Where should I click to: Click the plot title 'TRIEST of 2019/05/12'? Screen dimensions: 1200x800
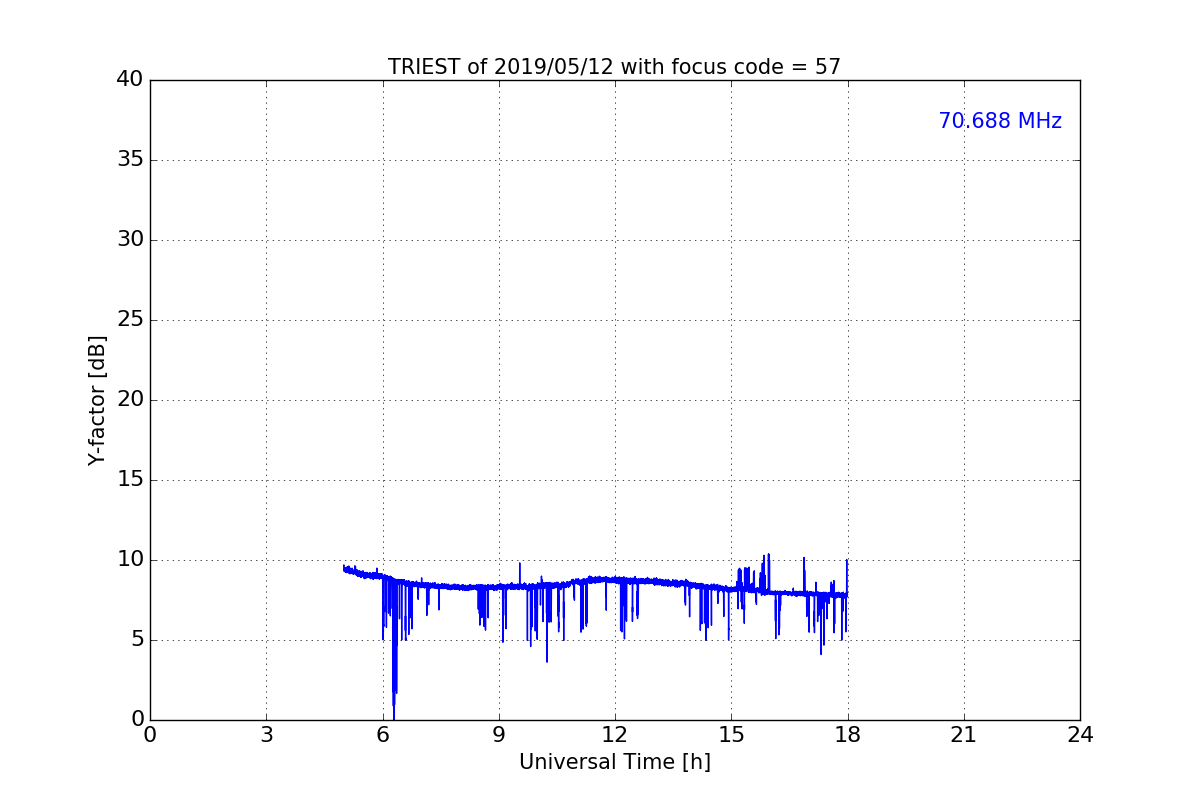501,67
